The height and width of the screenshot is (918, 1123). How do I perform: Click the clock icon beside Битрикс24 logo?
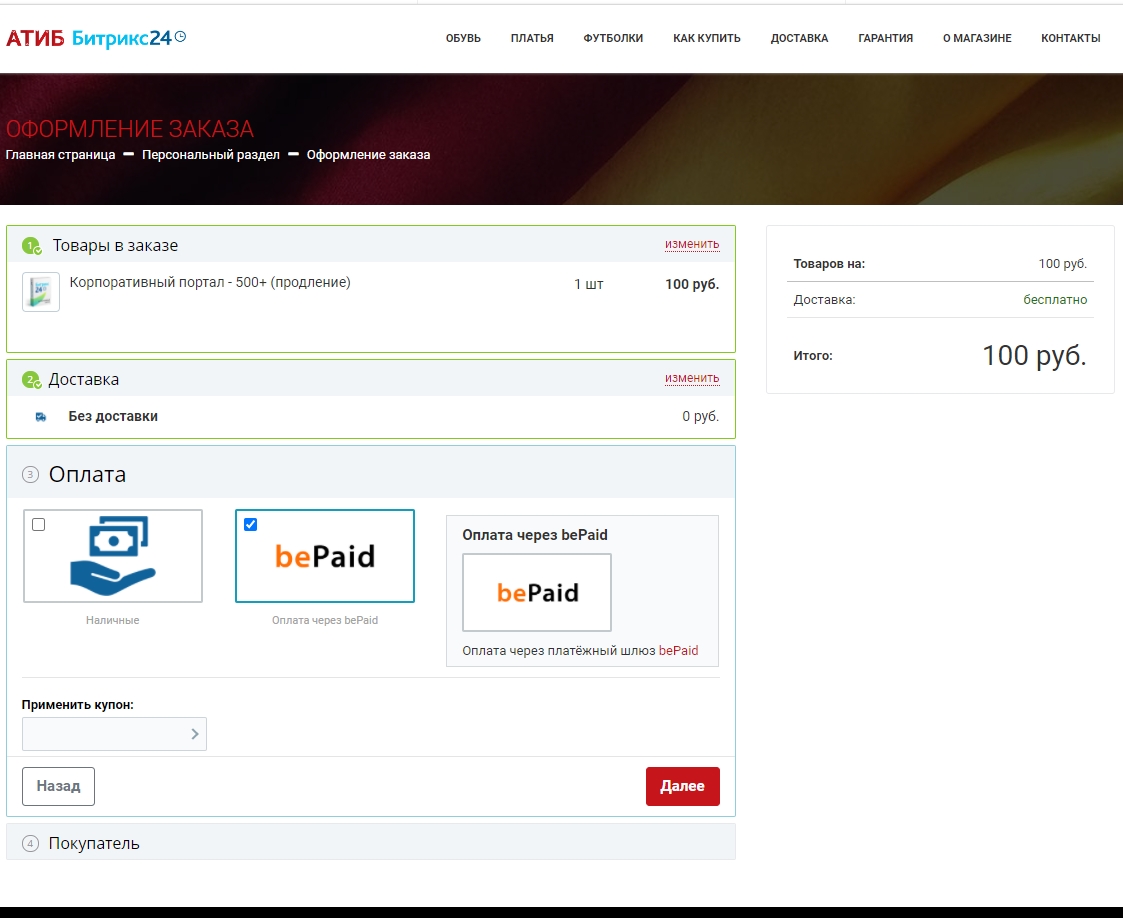pyautogui.click(x=180, y=36)
